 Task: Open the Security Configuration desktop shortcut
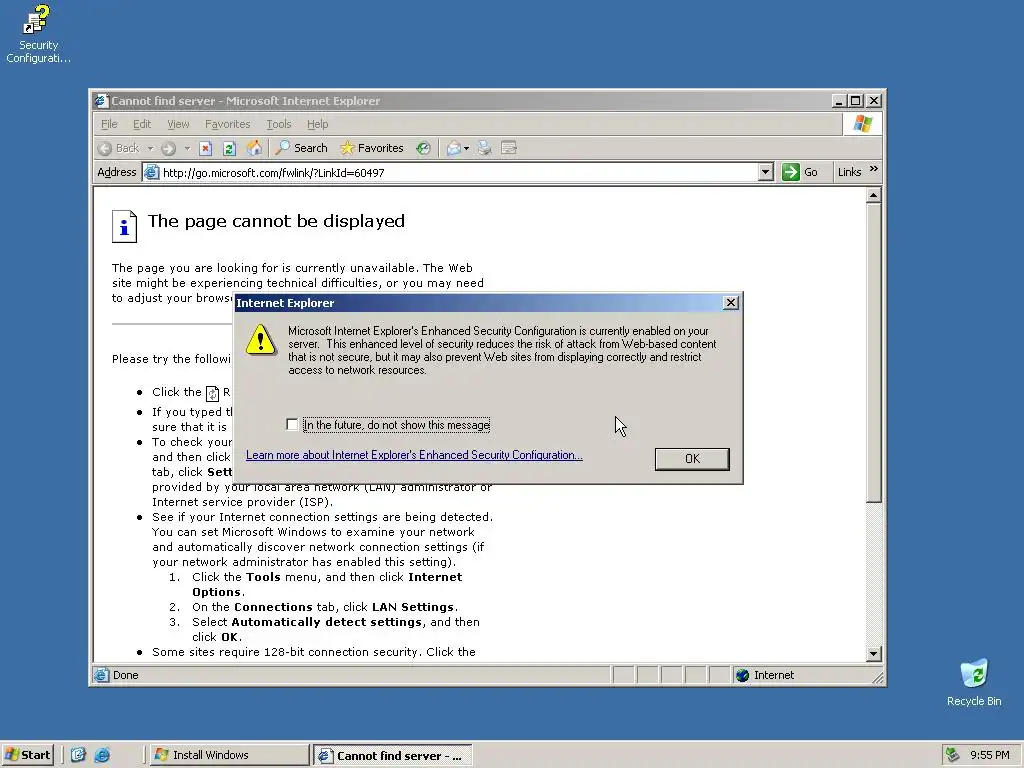pos(37,34)
